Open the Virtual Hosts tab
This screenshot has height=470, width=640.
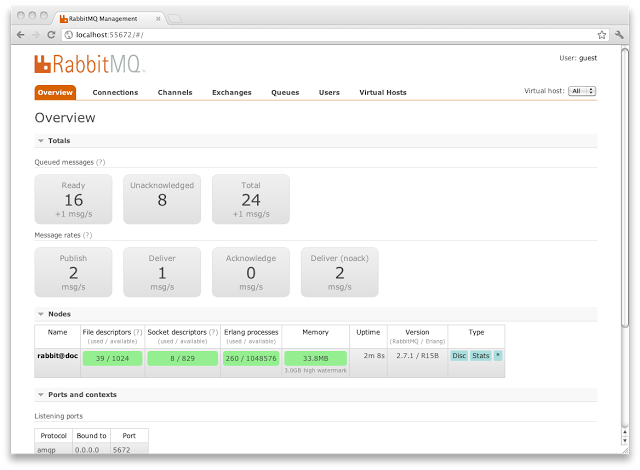click(x=383, y=93)
